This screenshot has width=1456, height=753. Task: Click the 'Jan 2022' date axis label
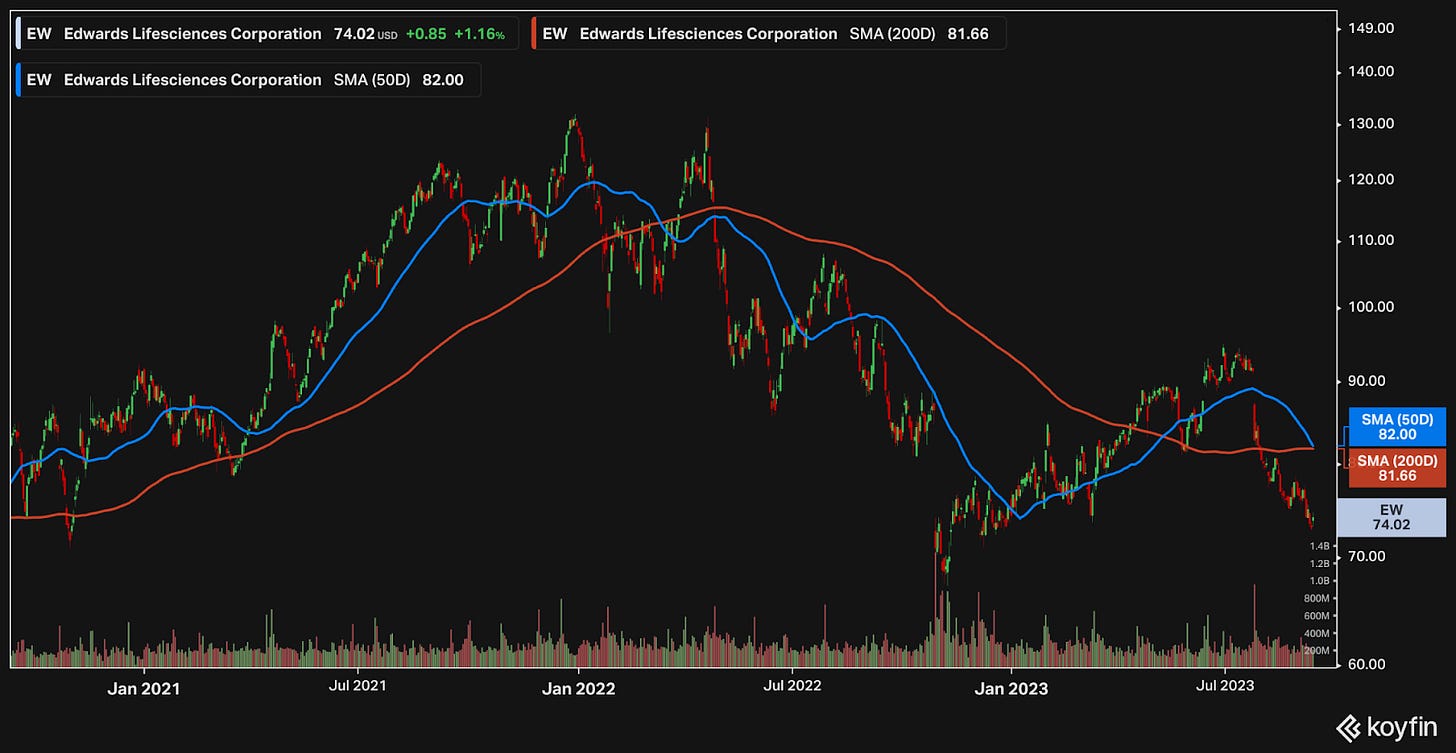[581, 689]
